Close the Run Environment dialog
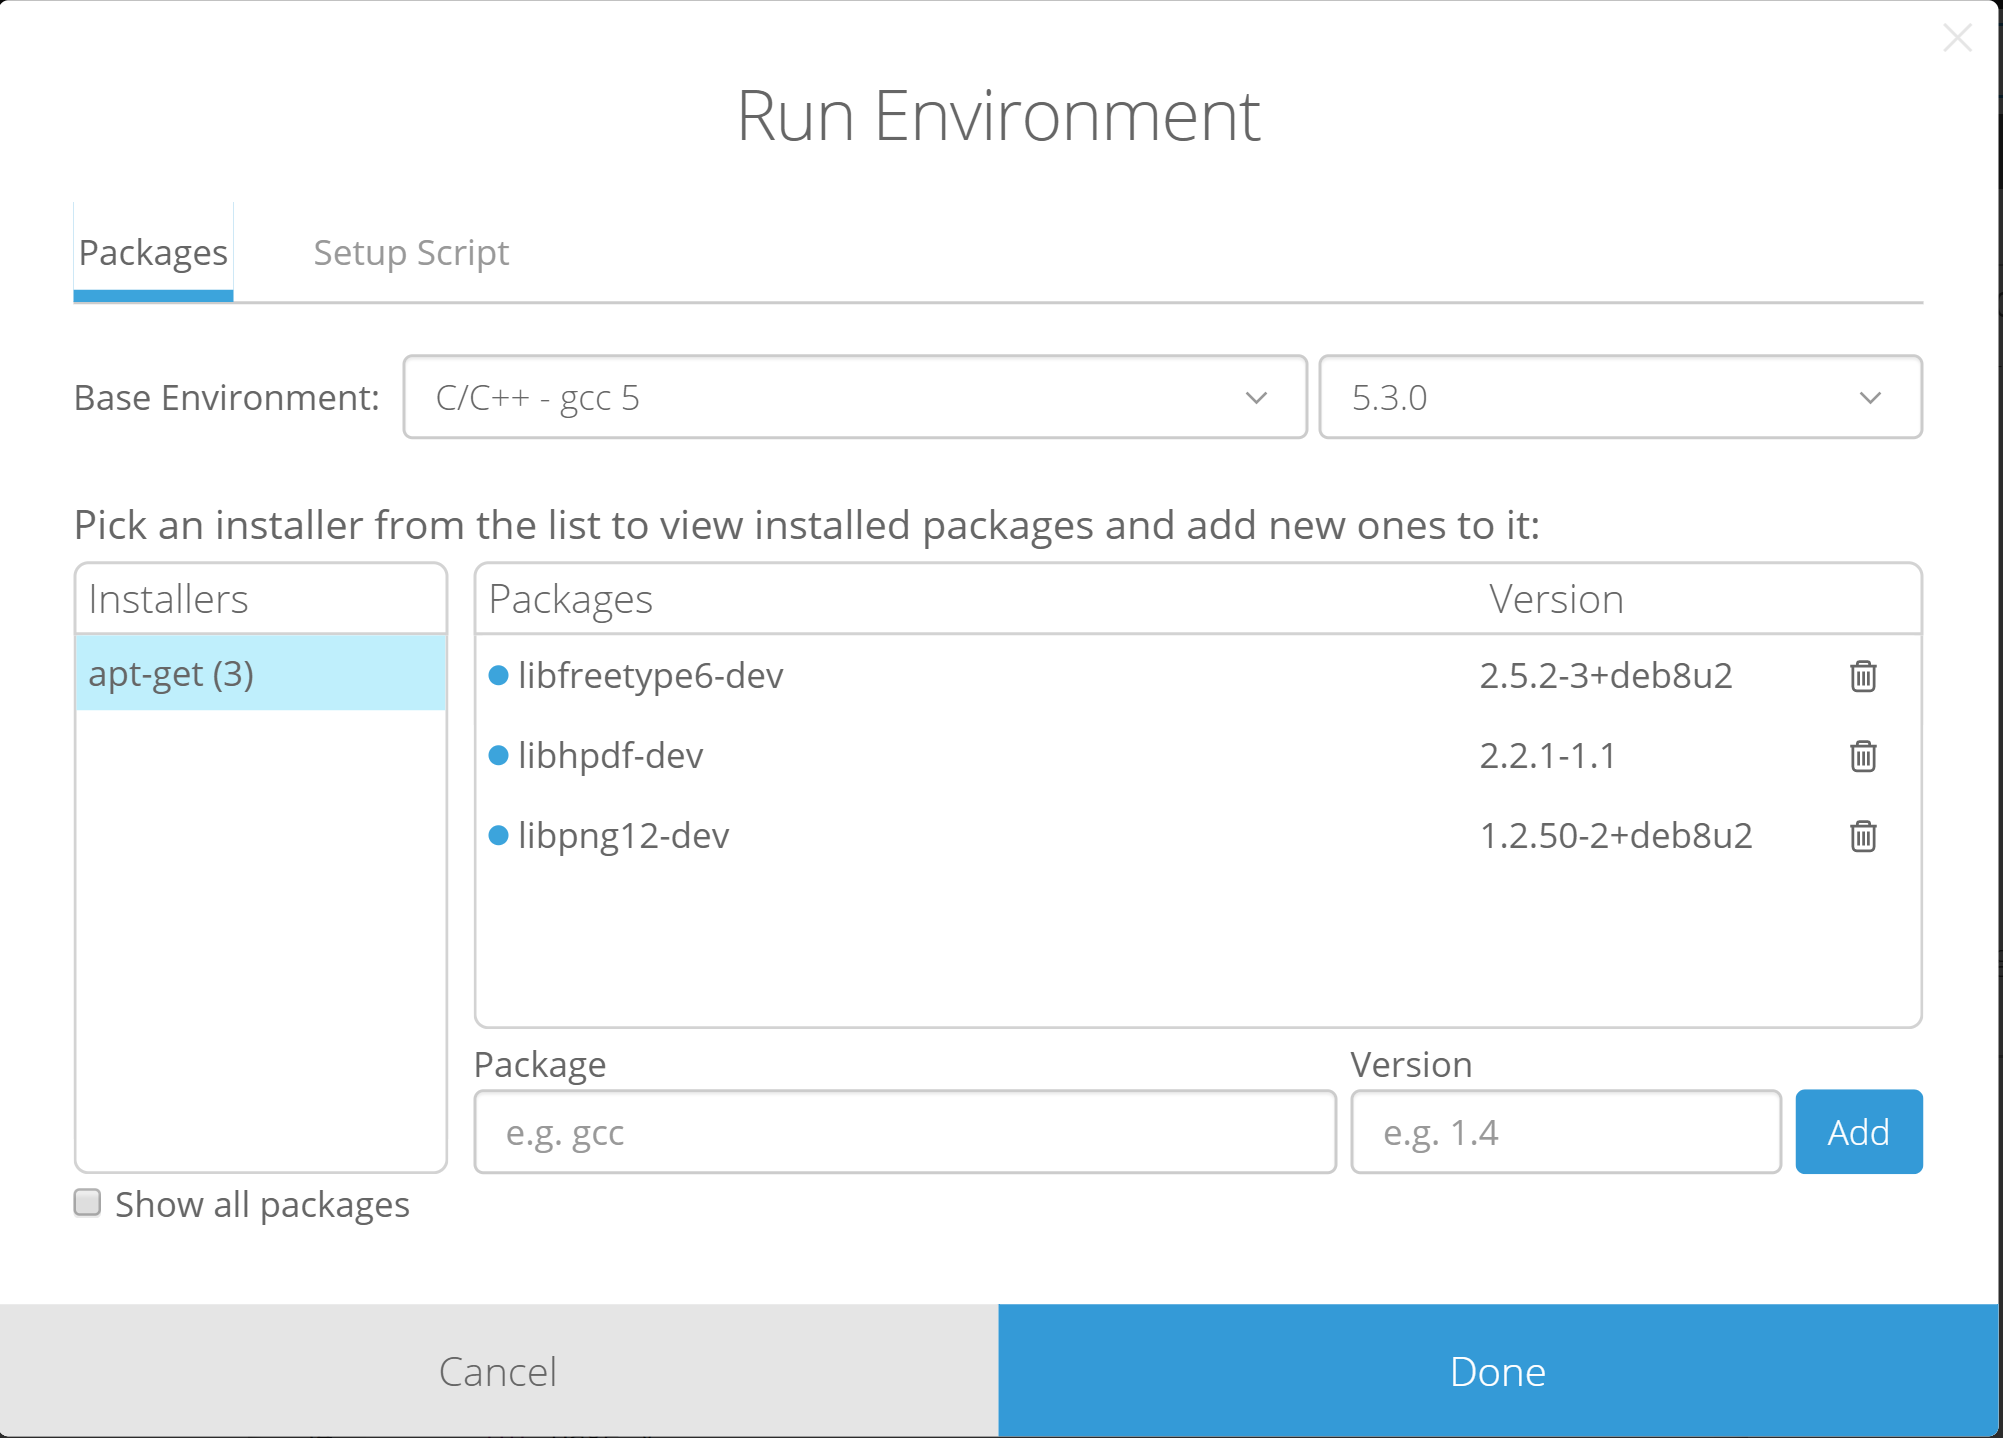This screenshot has width=2003, height=1438. [1957, 38]
